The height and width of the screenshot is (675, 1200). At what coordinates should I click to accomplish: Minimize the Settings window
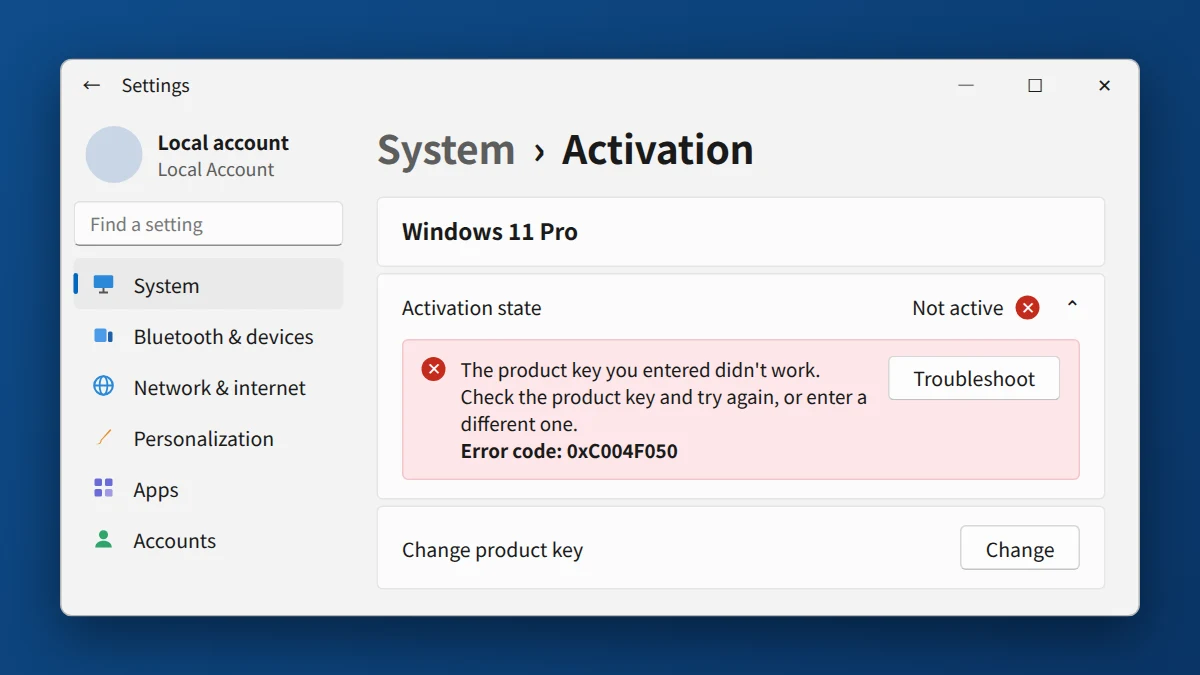966,86
